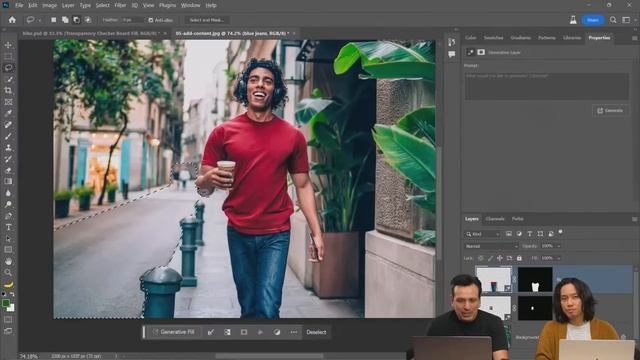640x360 pixels.
Task: Select the Zoom tool in left toolbar
Action: click(8, 273)
